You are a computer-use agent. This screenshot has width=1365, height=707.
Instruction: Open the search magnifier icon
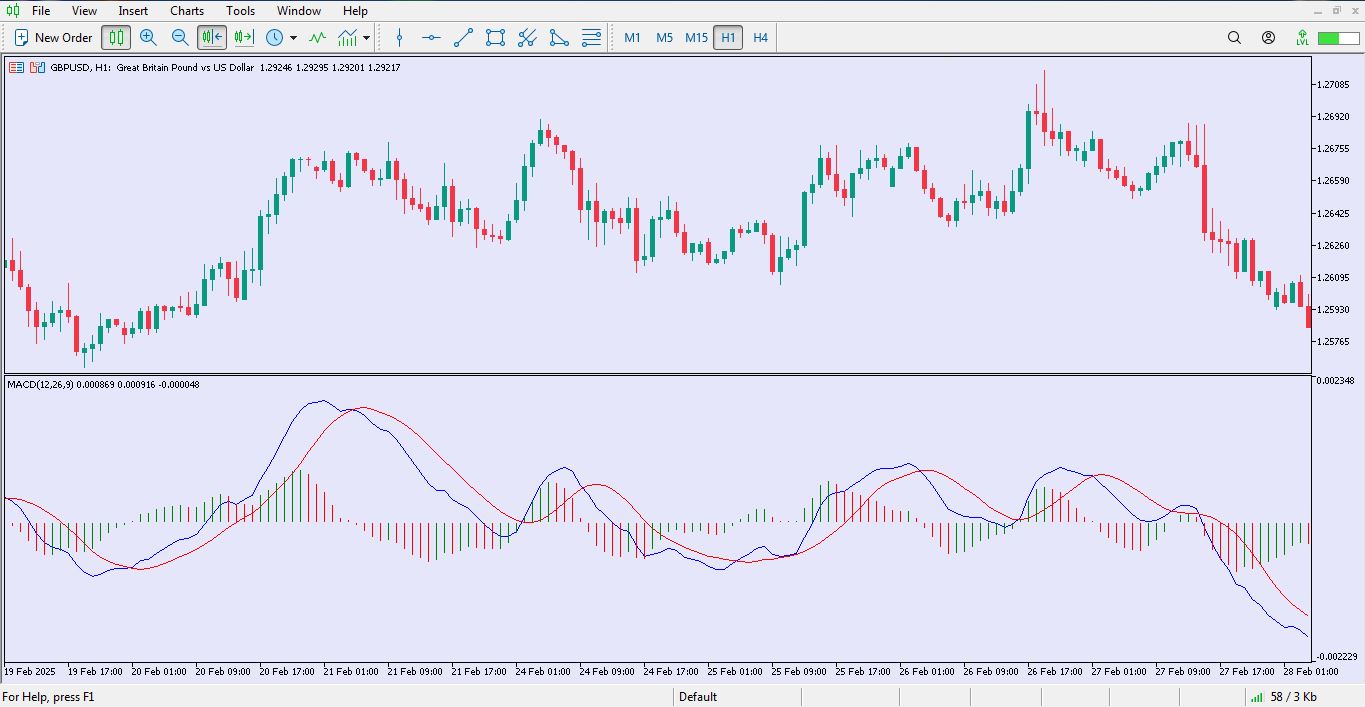[1234, 38]
